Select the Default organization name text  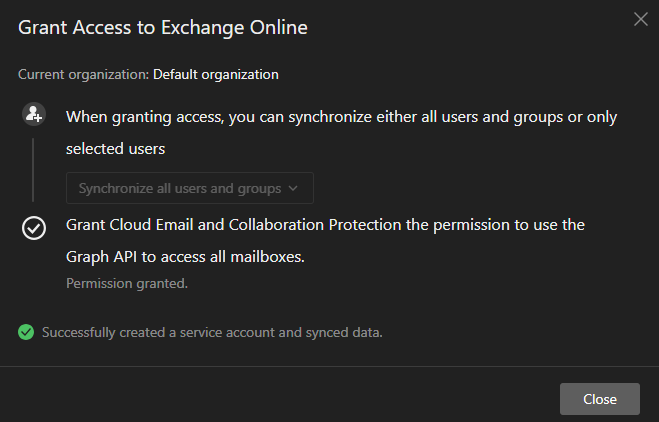[x=215, y=74]
